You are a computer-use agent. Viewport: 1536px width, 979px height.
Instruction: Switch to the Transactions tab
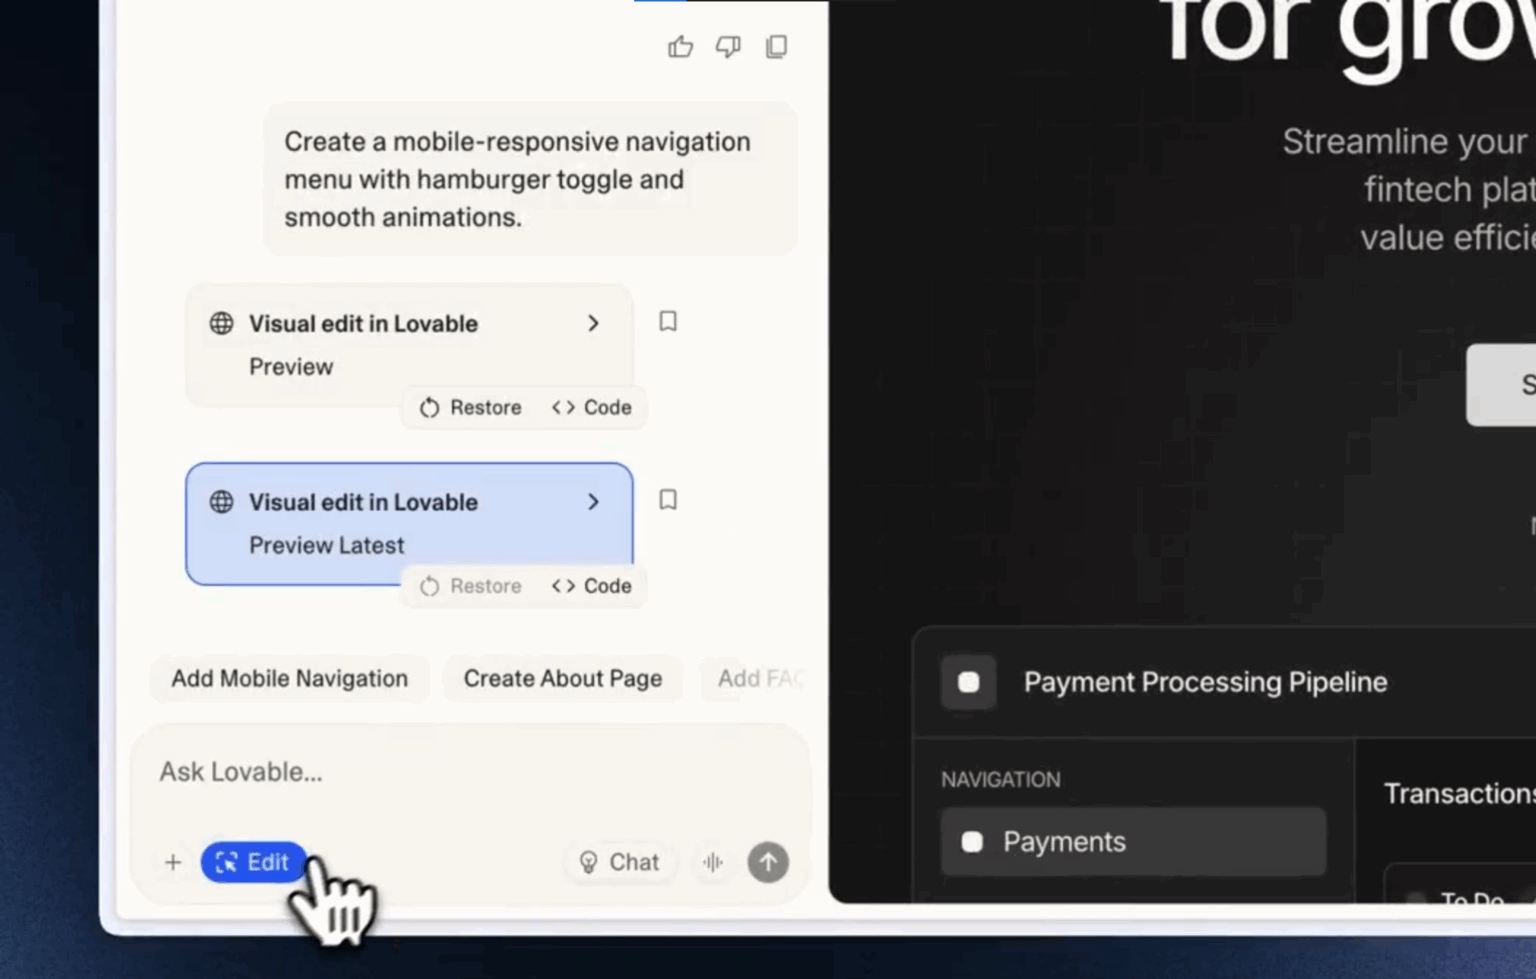1458,792
